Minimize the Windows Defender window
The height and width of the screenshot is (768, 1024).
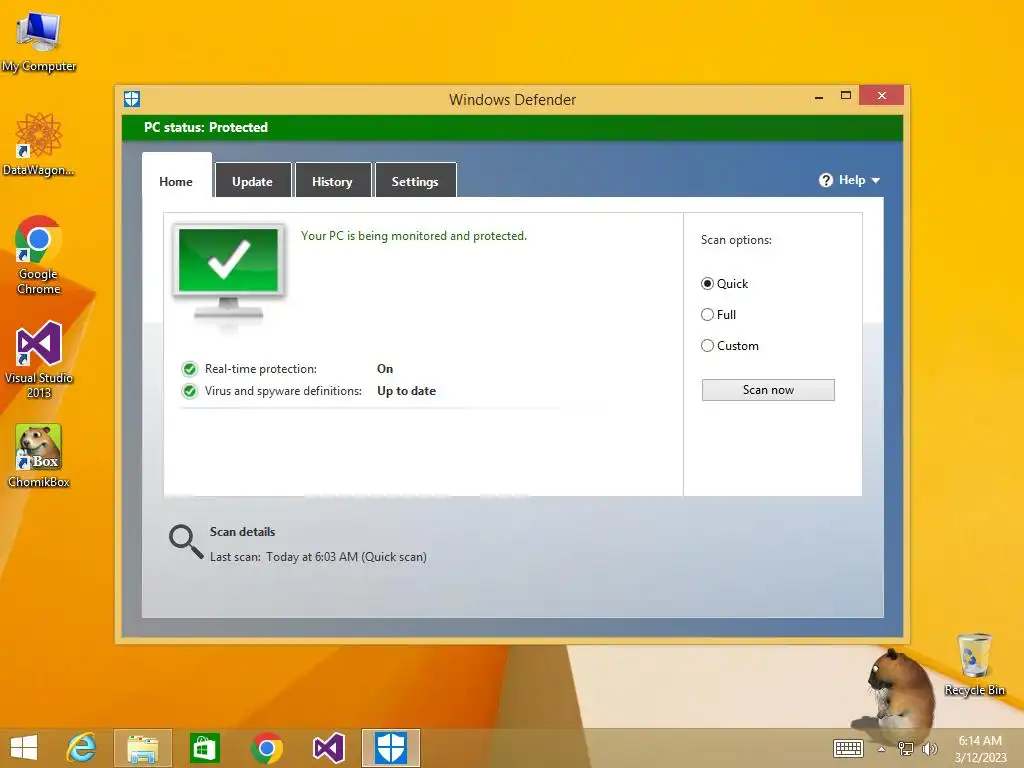819,97
